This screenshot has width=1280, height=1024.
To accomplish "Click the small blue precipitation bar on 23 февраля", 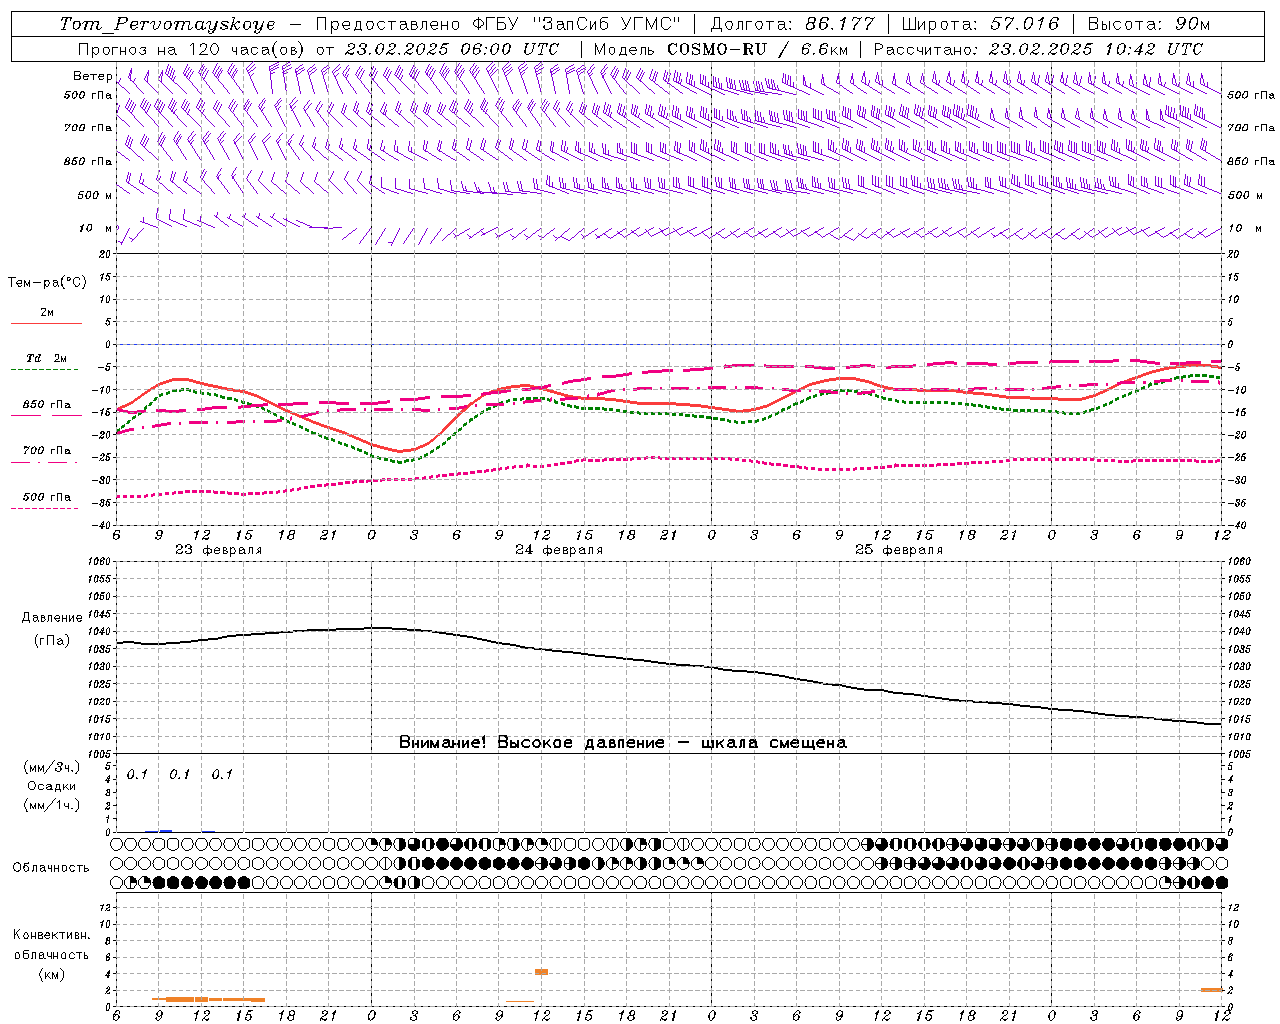I will tap(165, 831).
